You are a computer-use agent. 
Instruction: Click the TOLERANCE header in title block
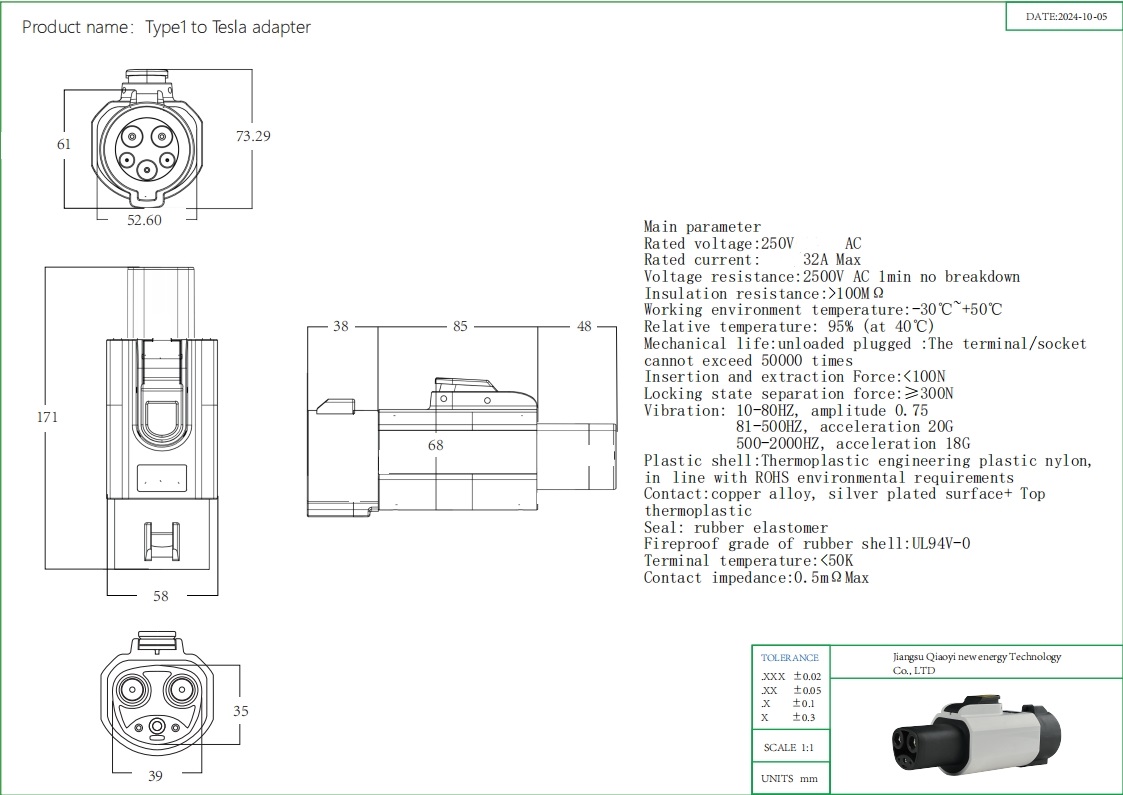coord(790,657)
